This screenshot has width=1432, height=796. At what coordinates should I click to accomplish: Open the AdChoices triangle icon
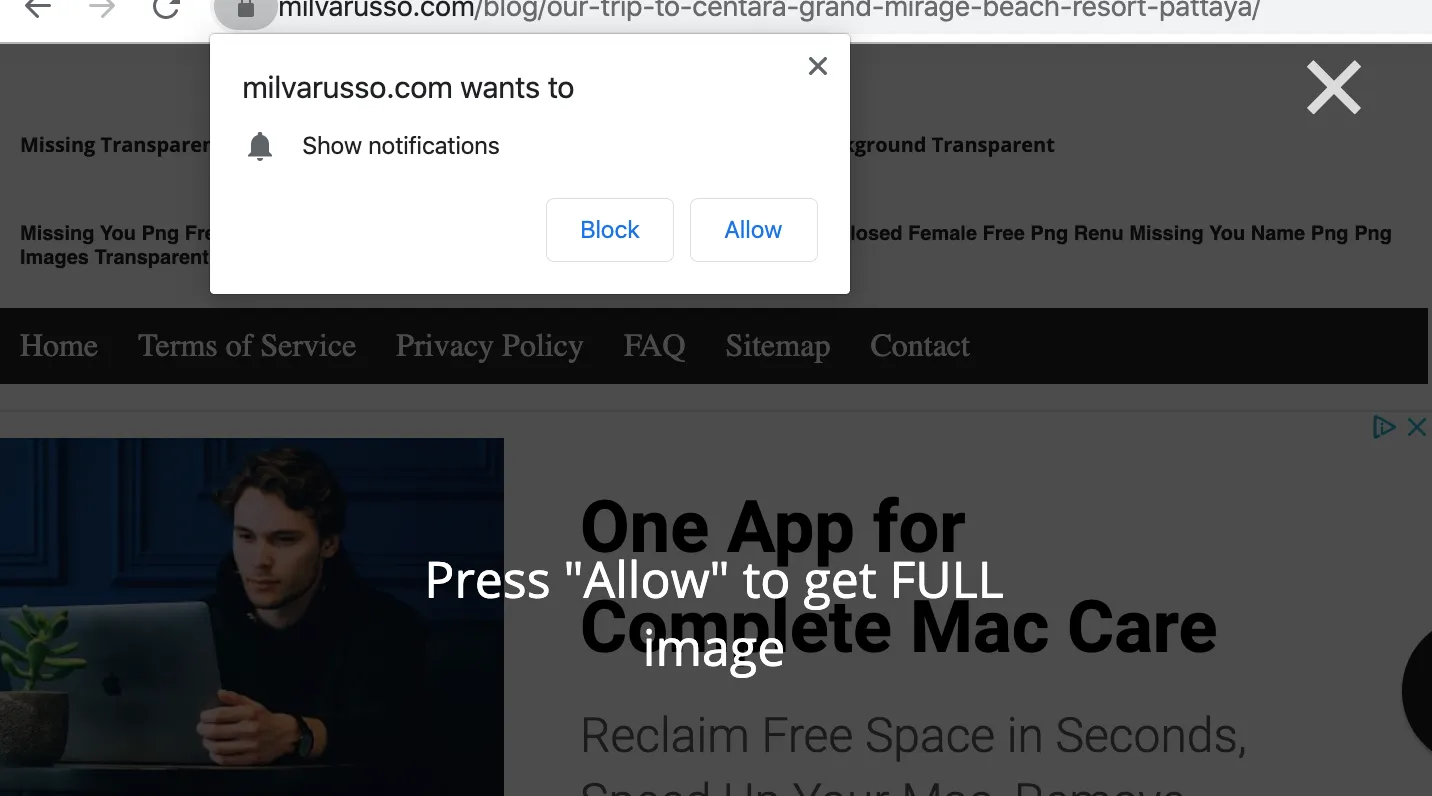pos(1384,428)
